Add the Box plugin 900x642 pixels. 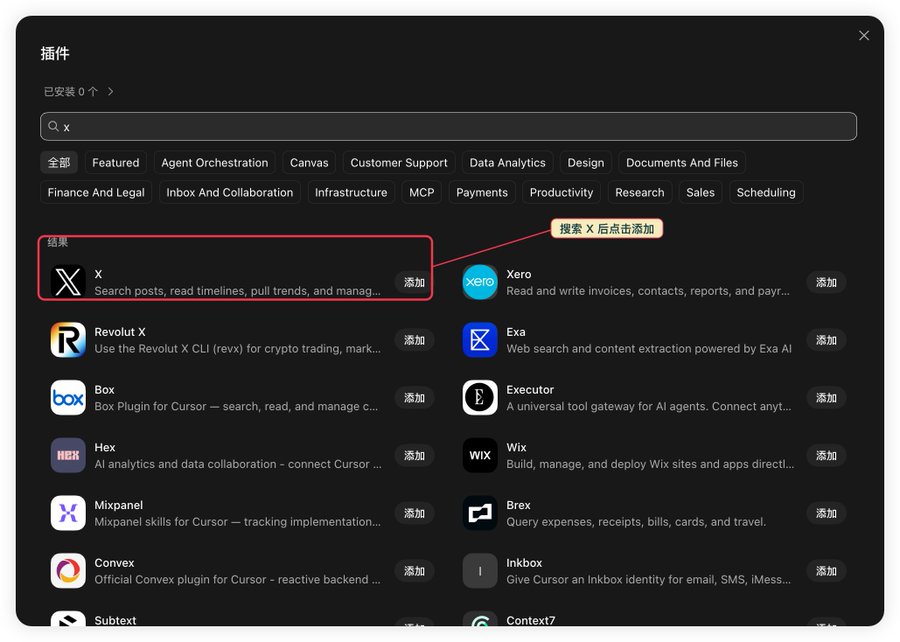[414, 398]
